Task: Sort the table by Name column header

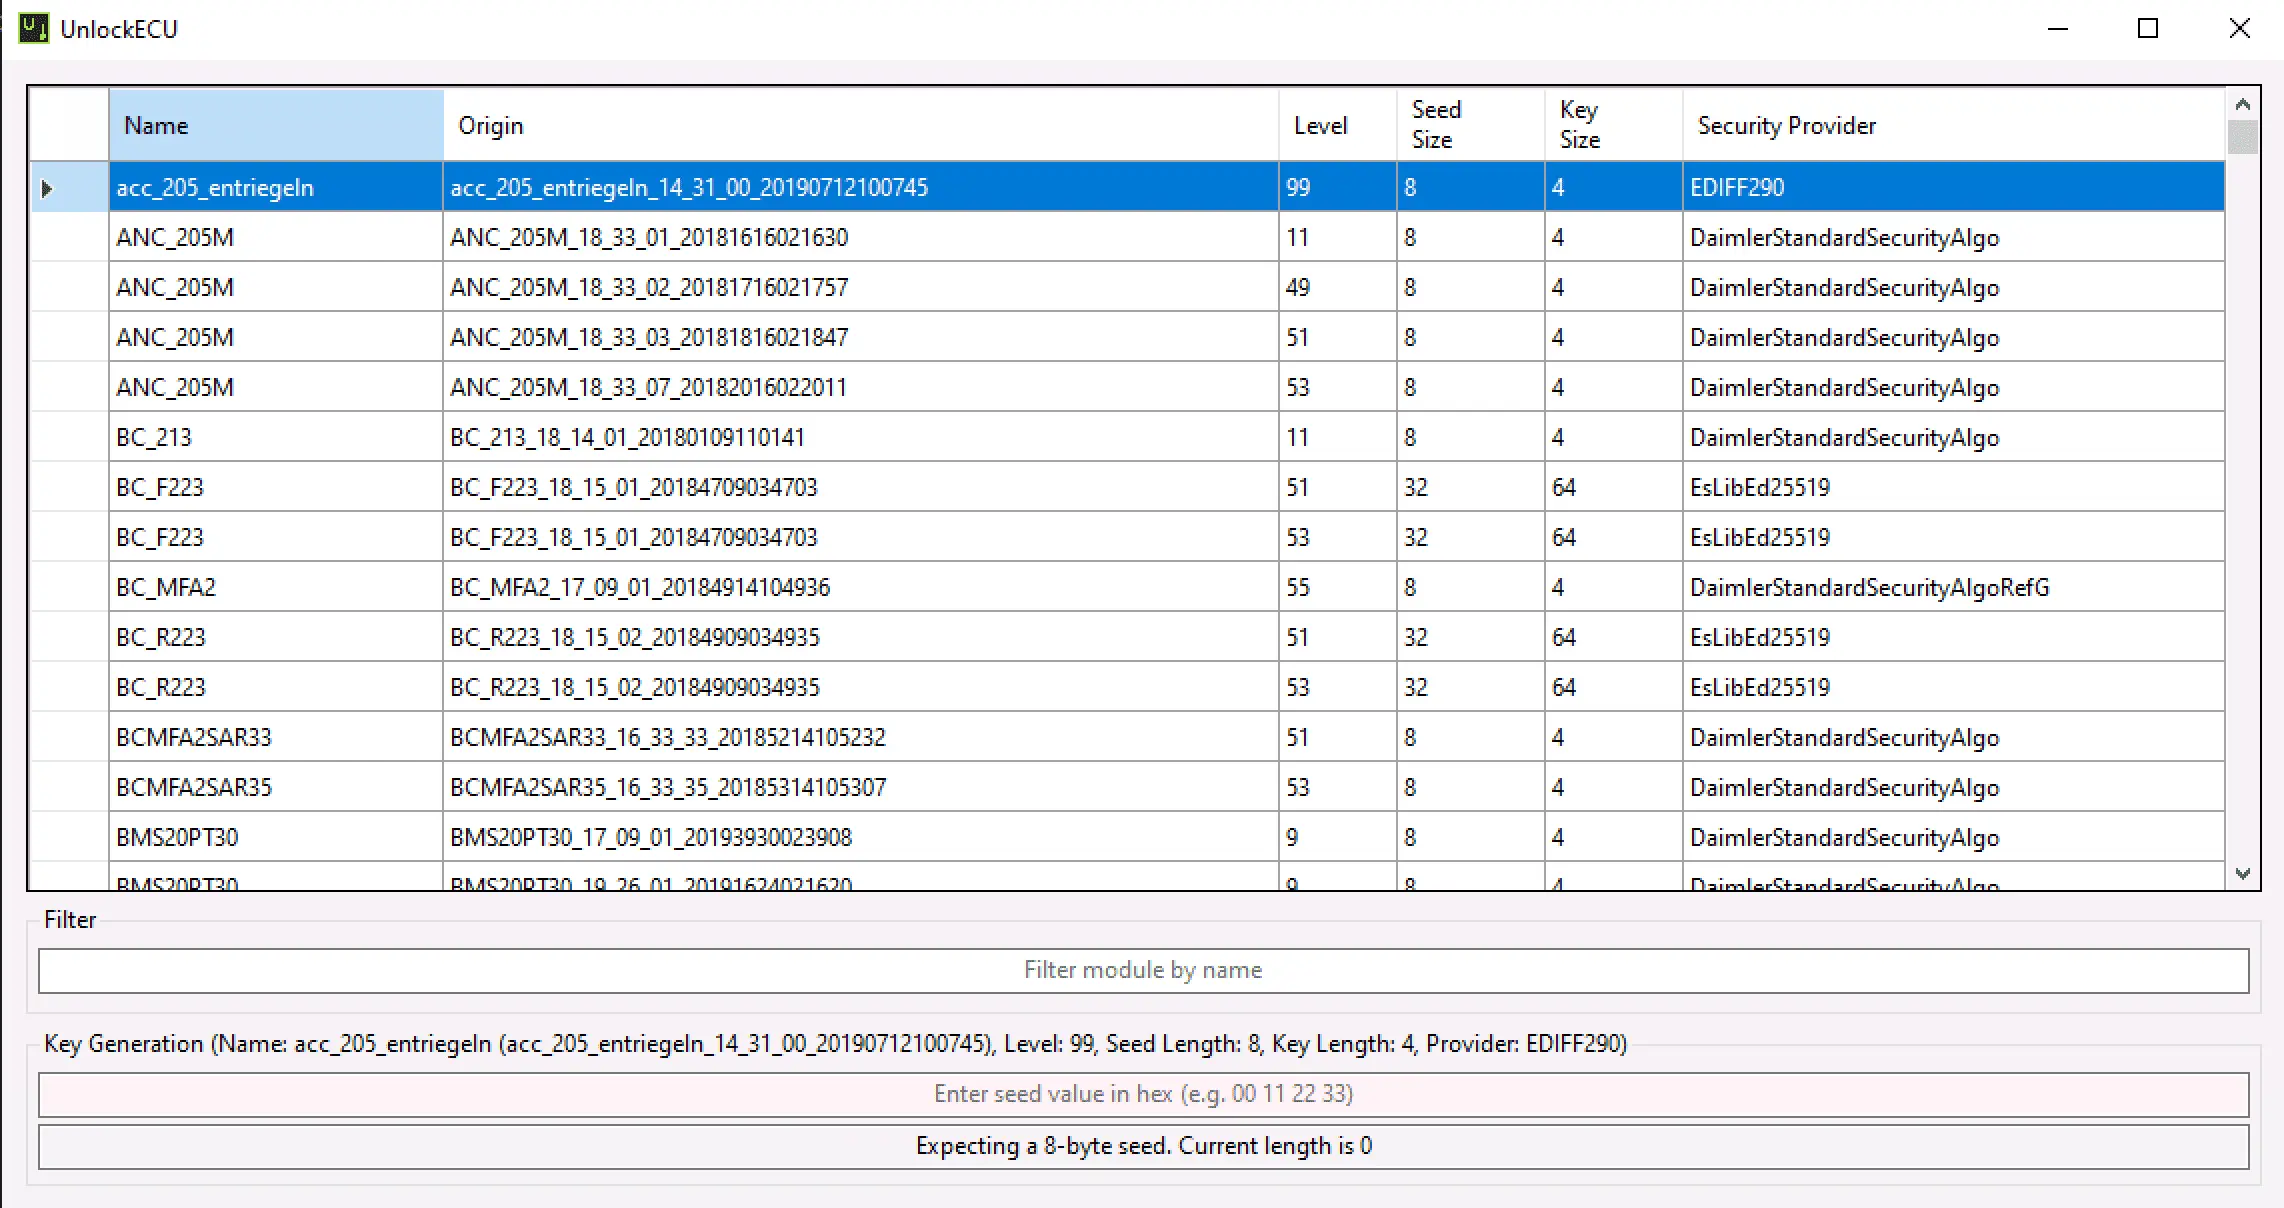Action: click(275, 126)
